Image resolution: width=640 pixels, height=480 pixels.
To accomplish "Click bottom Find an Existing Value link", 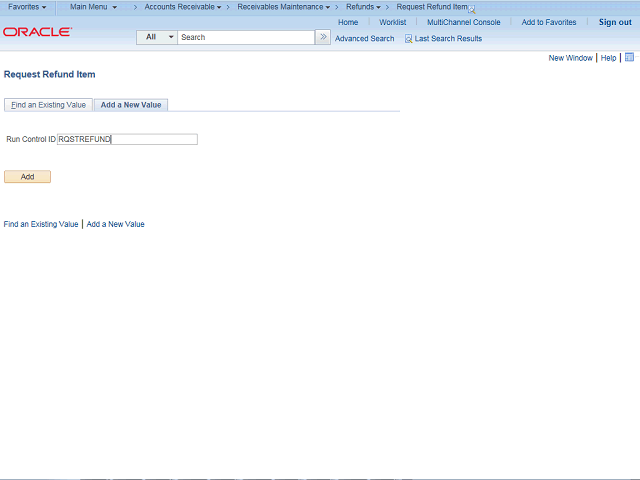I will click(41, 224).
